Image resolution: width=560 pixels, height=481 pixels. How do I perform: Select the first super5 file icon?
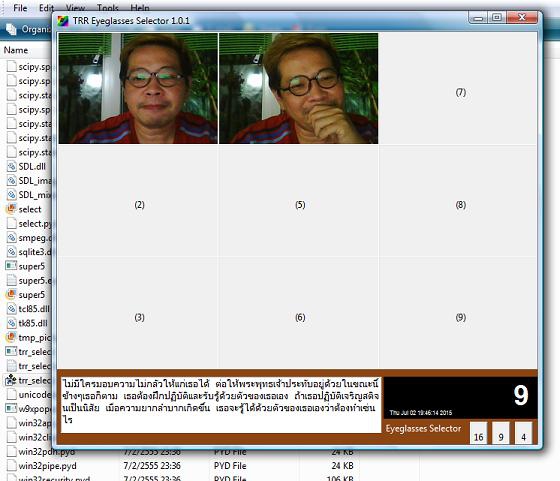click(11, 266)
